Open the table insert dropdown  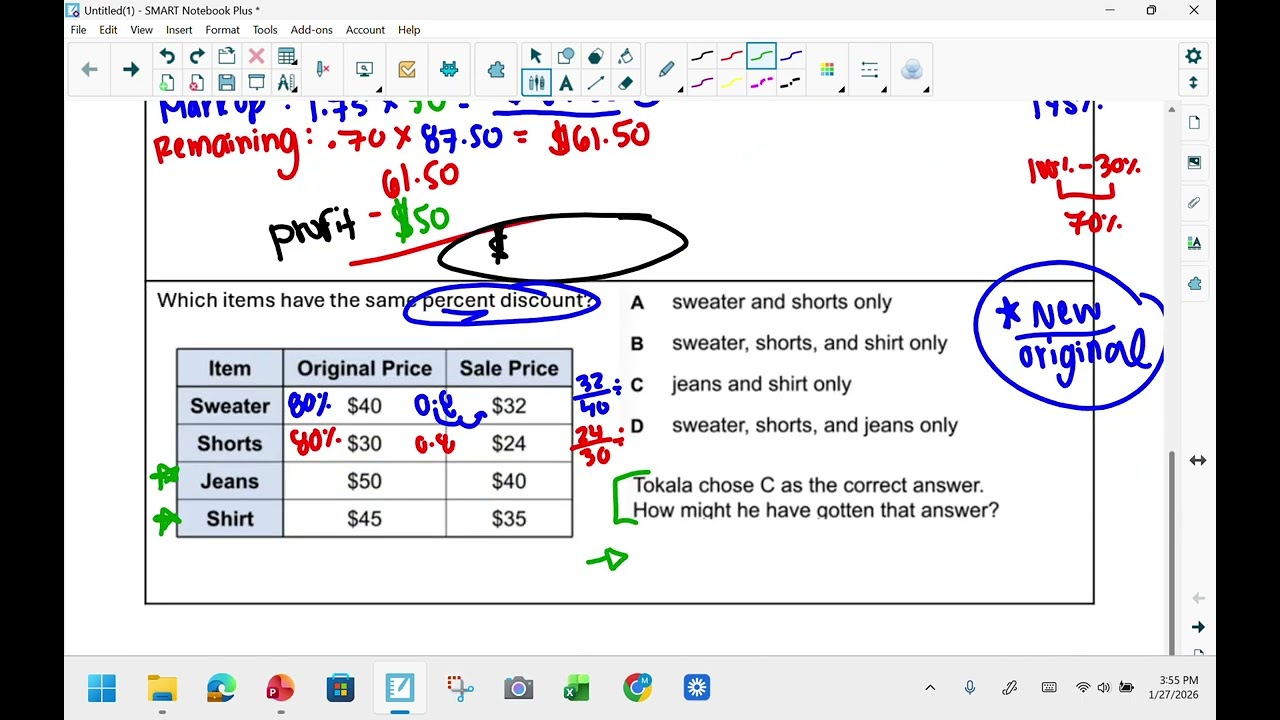coord(287,56)
